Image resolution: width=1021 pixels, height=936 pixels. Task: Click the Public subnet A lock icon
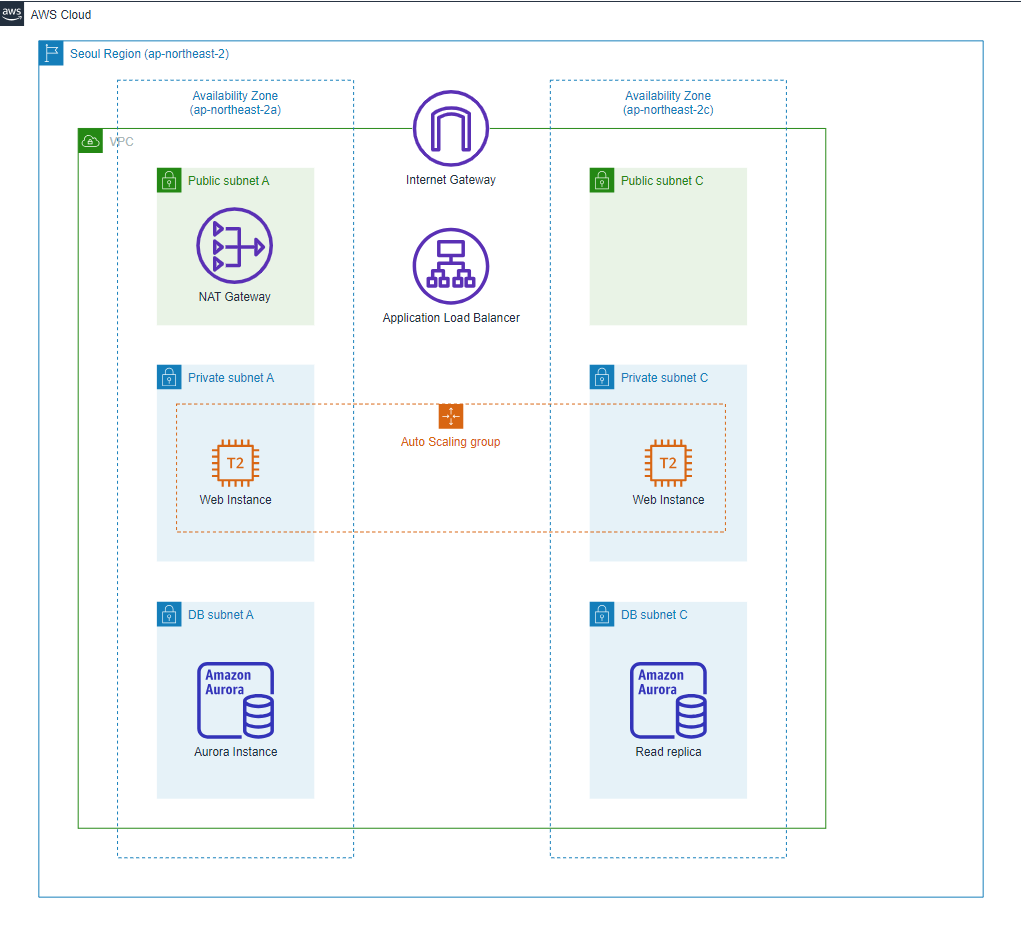click(169, 180)
